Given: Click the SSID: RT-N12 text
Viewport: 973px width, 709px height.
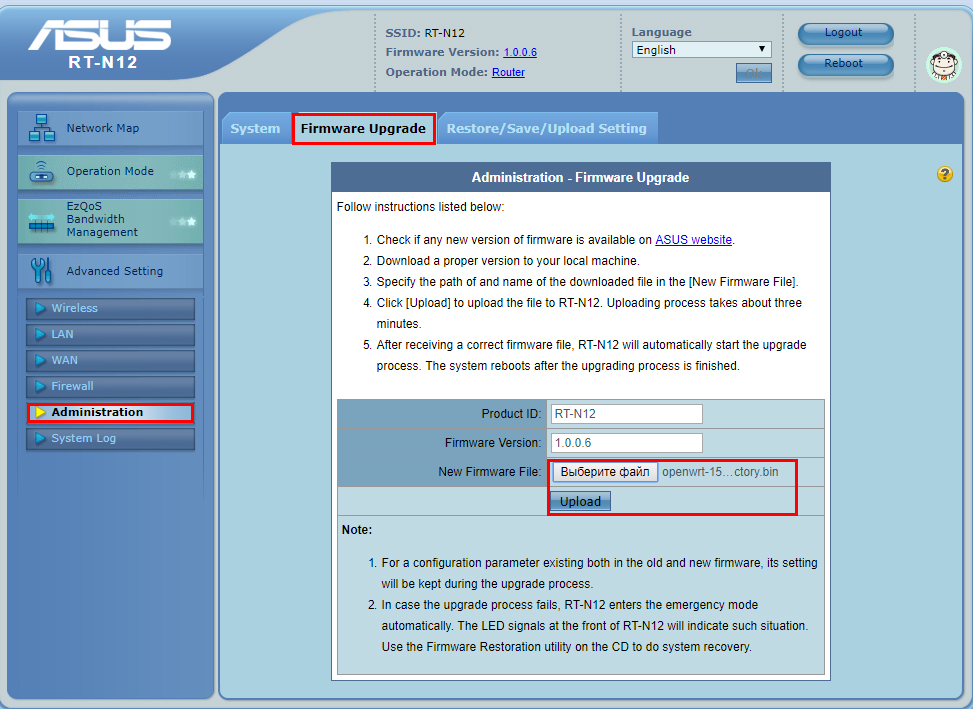Looking at the screenshot, I should tap(425, 33).
